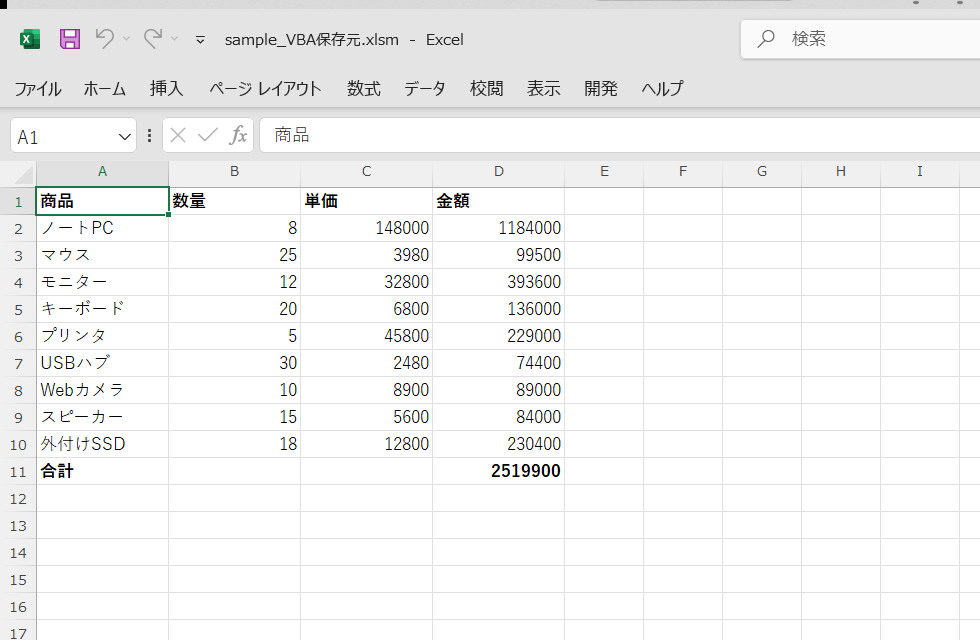
Task: Open the redo history dropdown arrow
Action: click(x=174, y=39)
